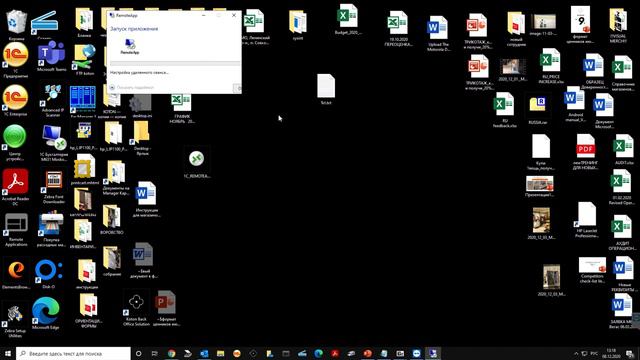
Task: Open the Koton Back Office Solution shortcut
Action: 136,308
